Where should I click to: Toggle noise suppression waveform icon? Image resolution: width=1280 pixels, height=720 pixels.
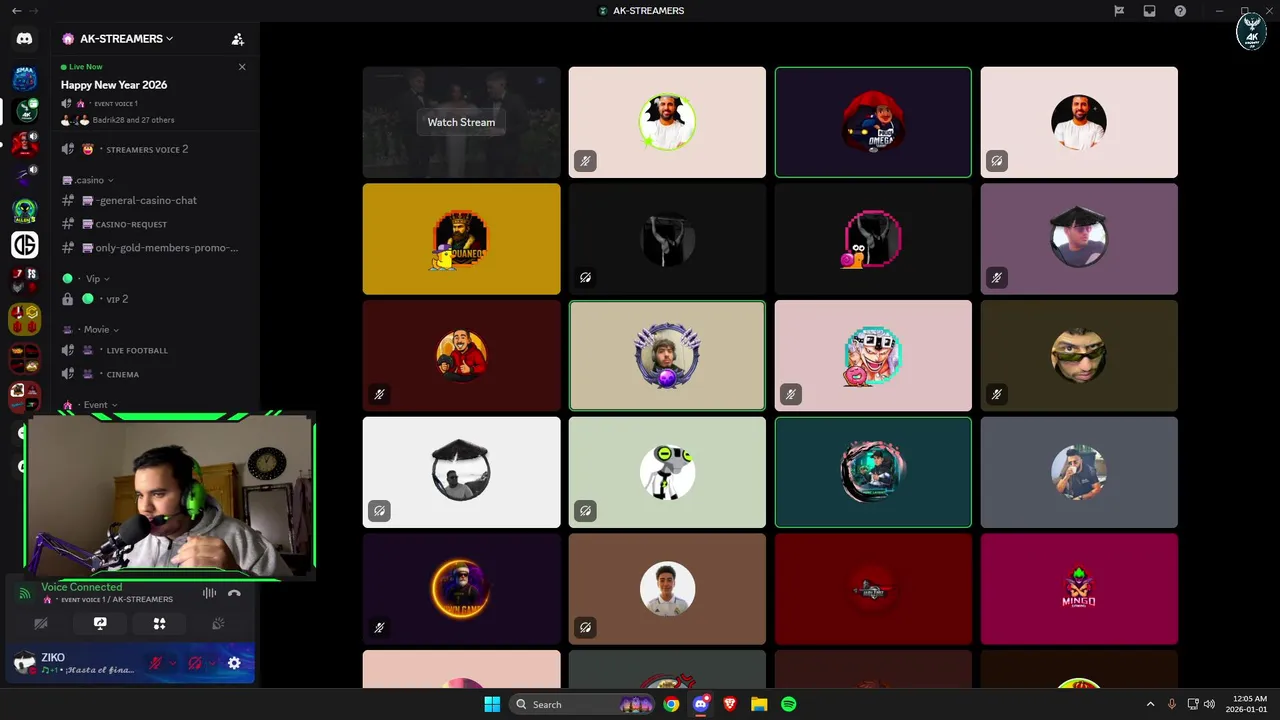pyautogui.click(x=209, y=593)
